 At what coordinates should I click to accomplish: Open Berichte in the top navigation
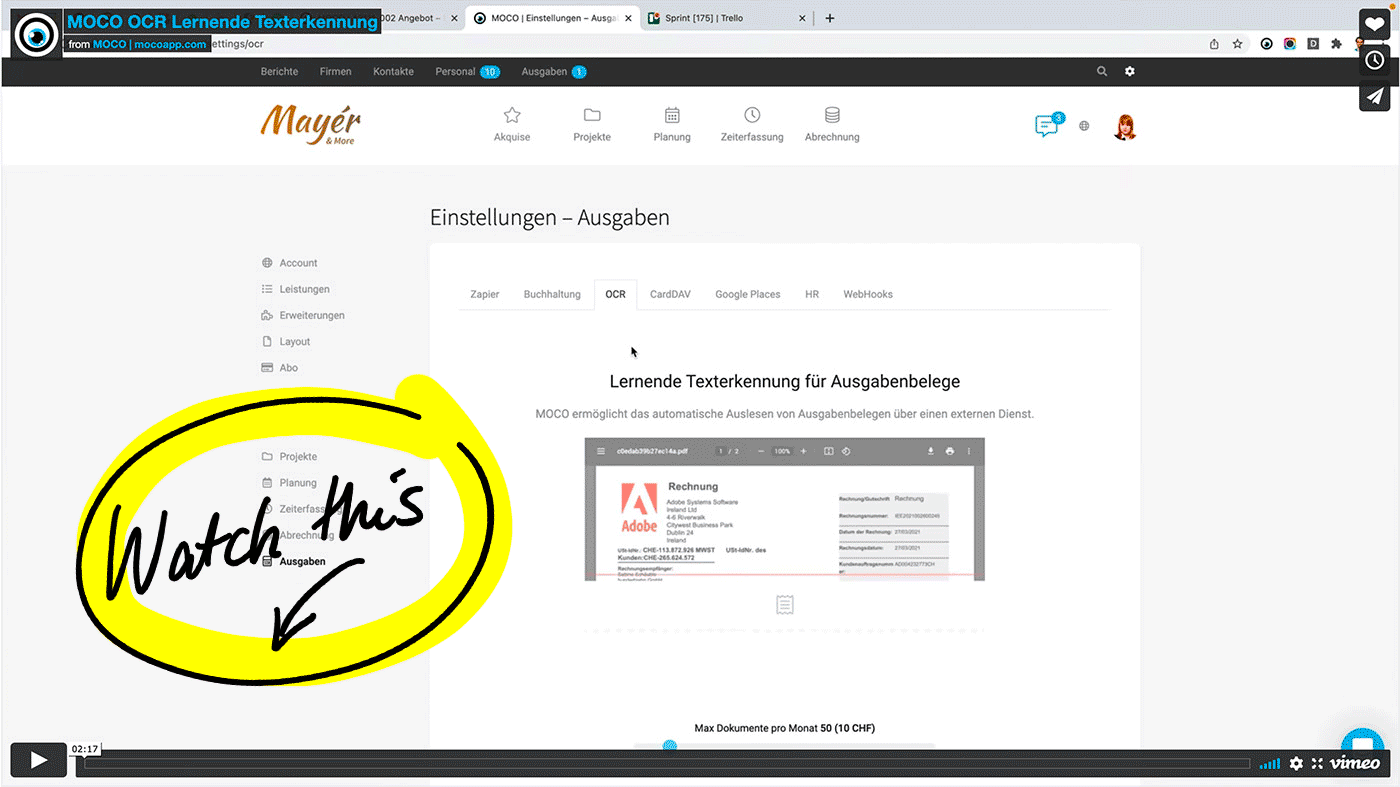pyautogui.click(x=279, y=72)
